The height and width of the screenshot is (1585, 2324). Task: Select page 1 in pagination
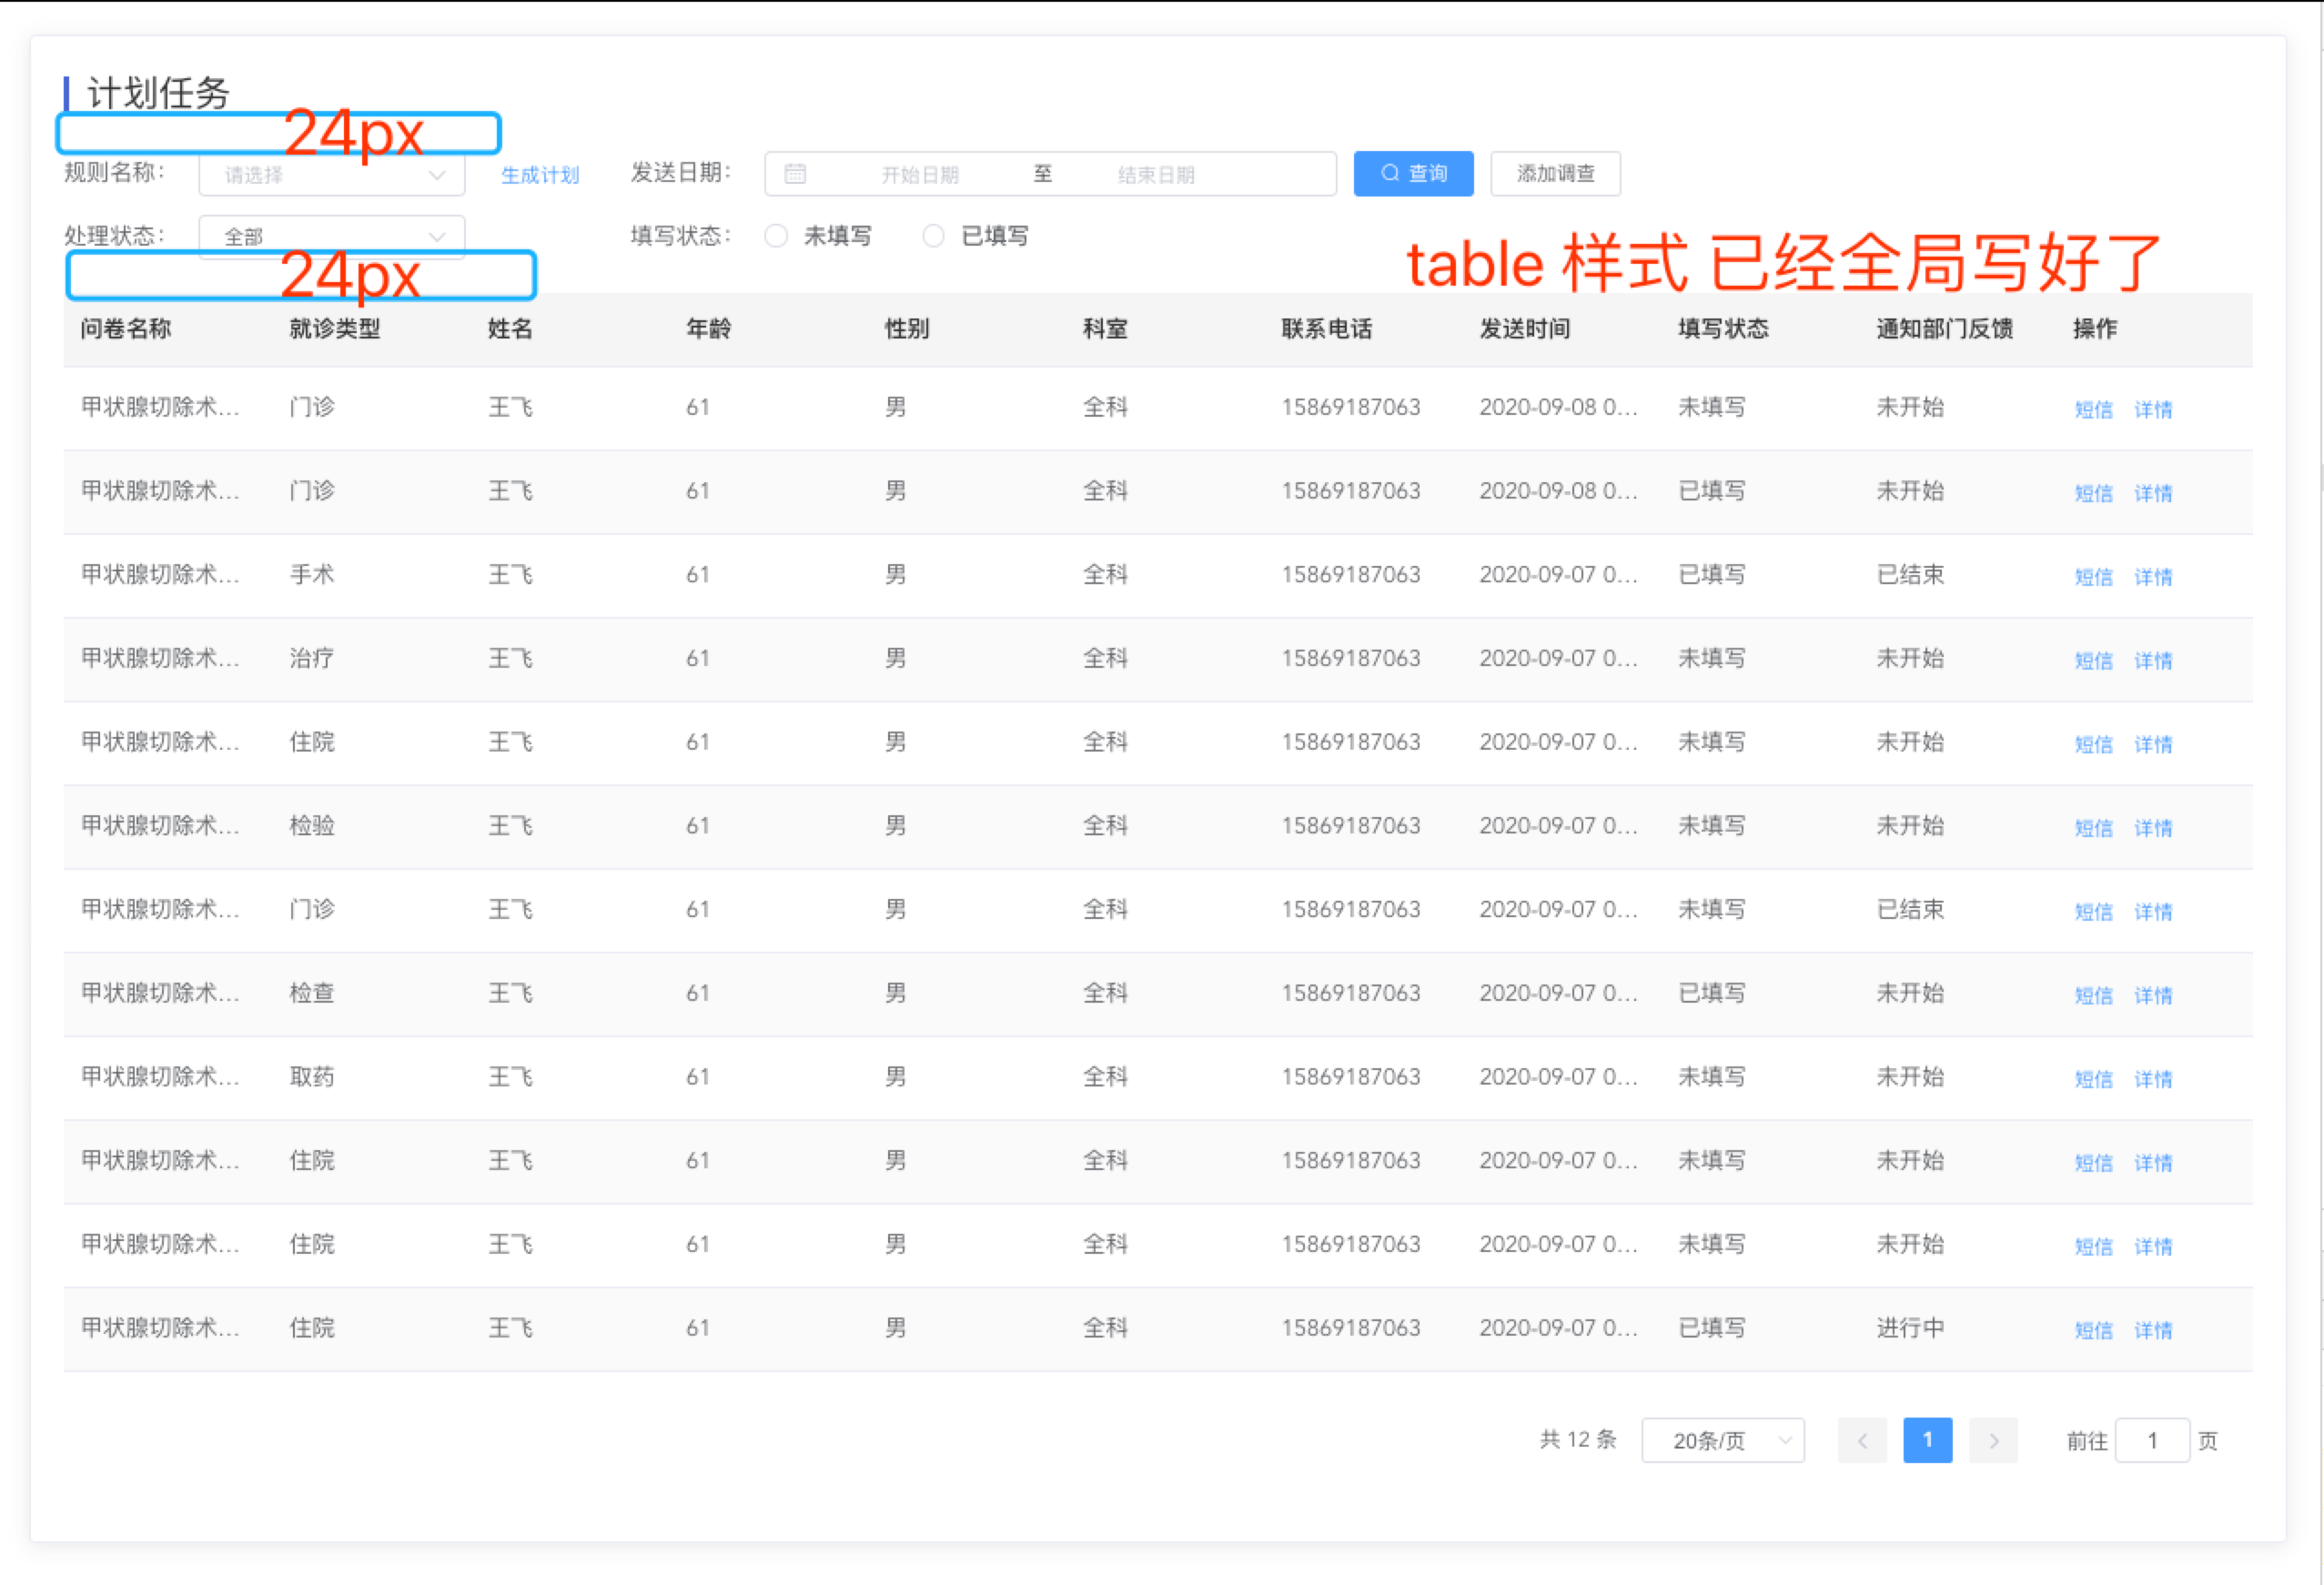click(1927, 1440)
